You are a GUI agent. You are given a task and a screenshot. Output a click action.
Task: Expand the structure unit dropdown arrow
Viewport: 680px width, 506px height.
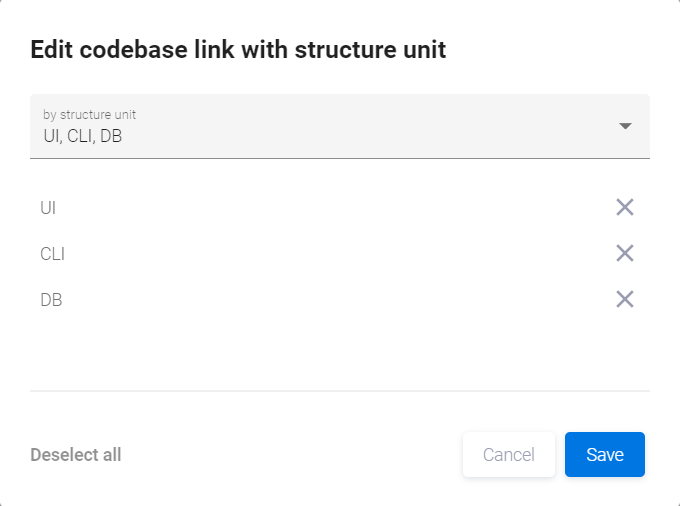click(x=625, y=126)
